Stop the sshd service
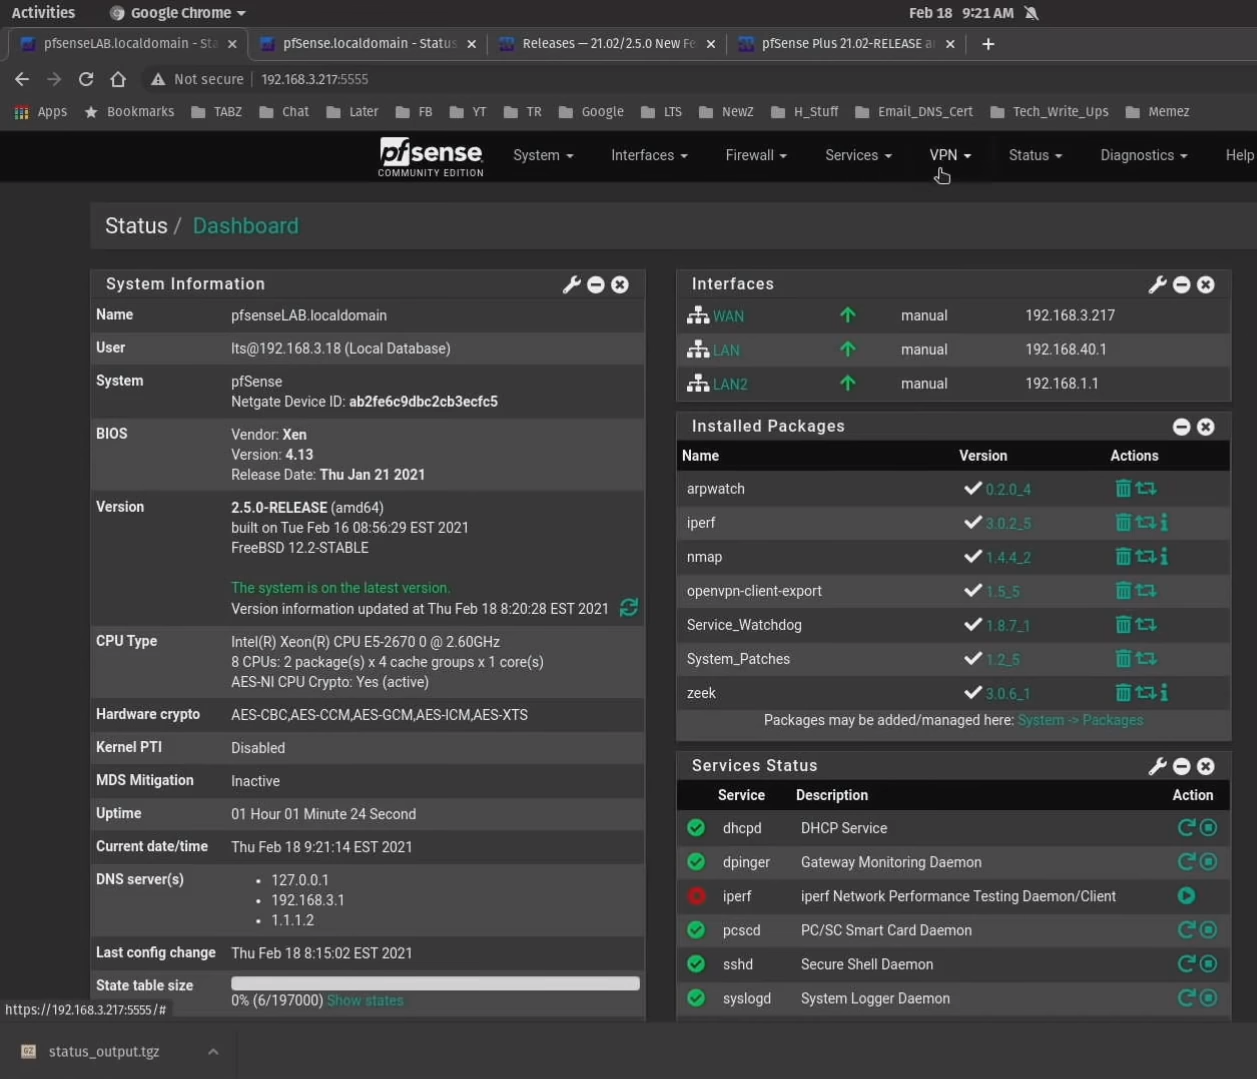 [1208, 964]
